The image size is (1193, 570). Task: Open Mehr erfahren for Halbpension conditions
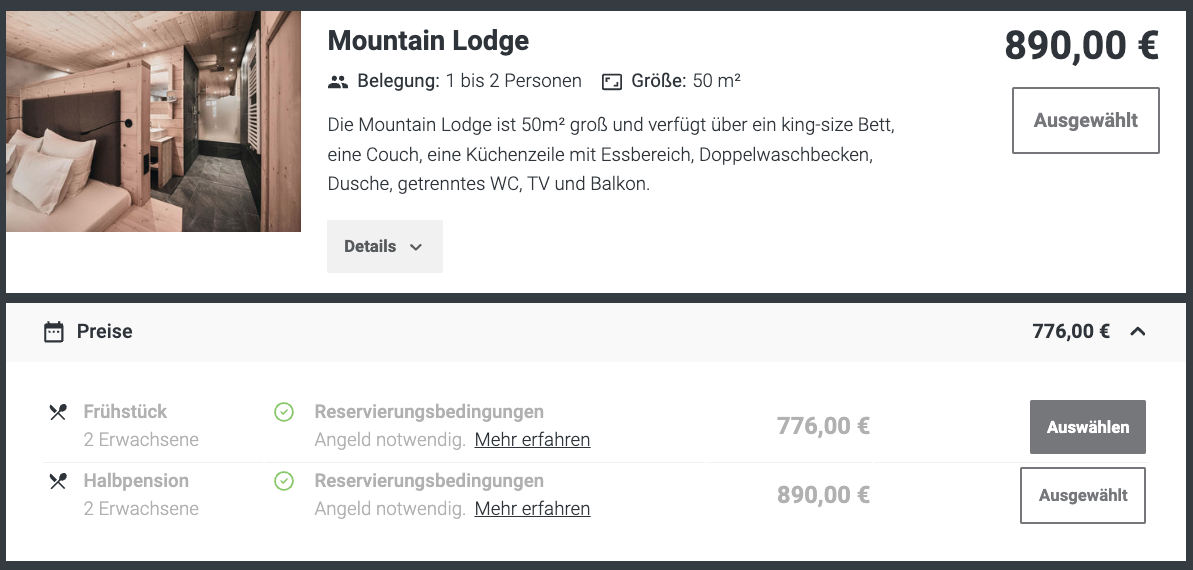[533, 508]
